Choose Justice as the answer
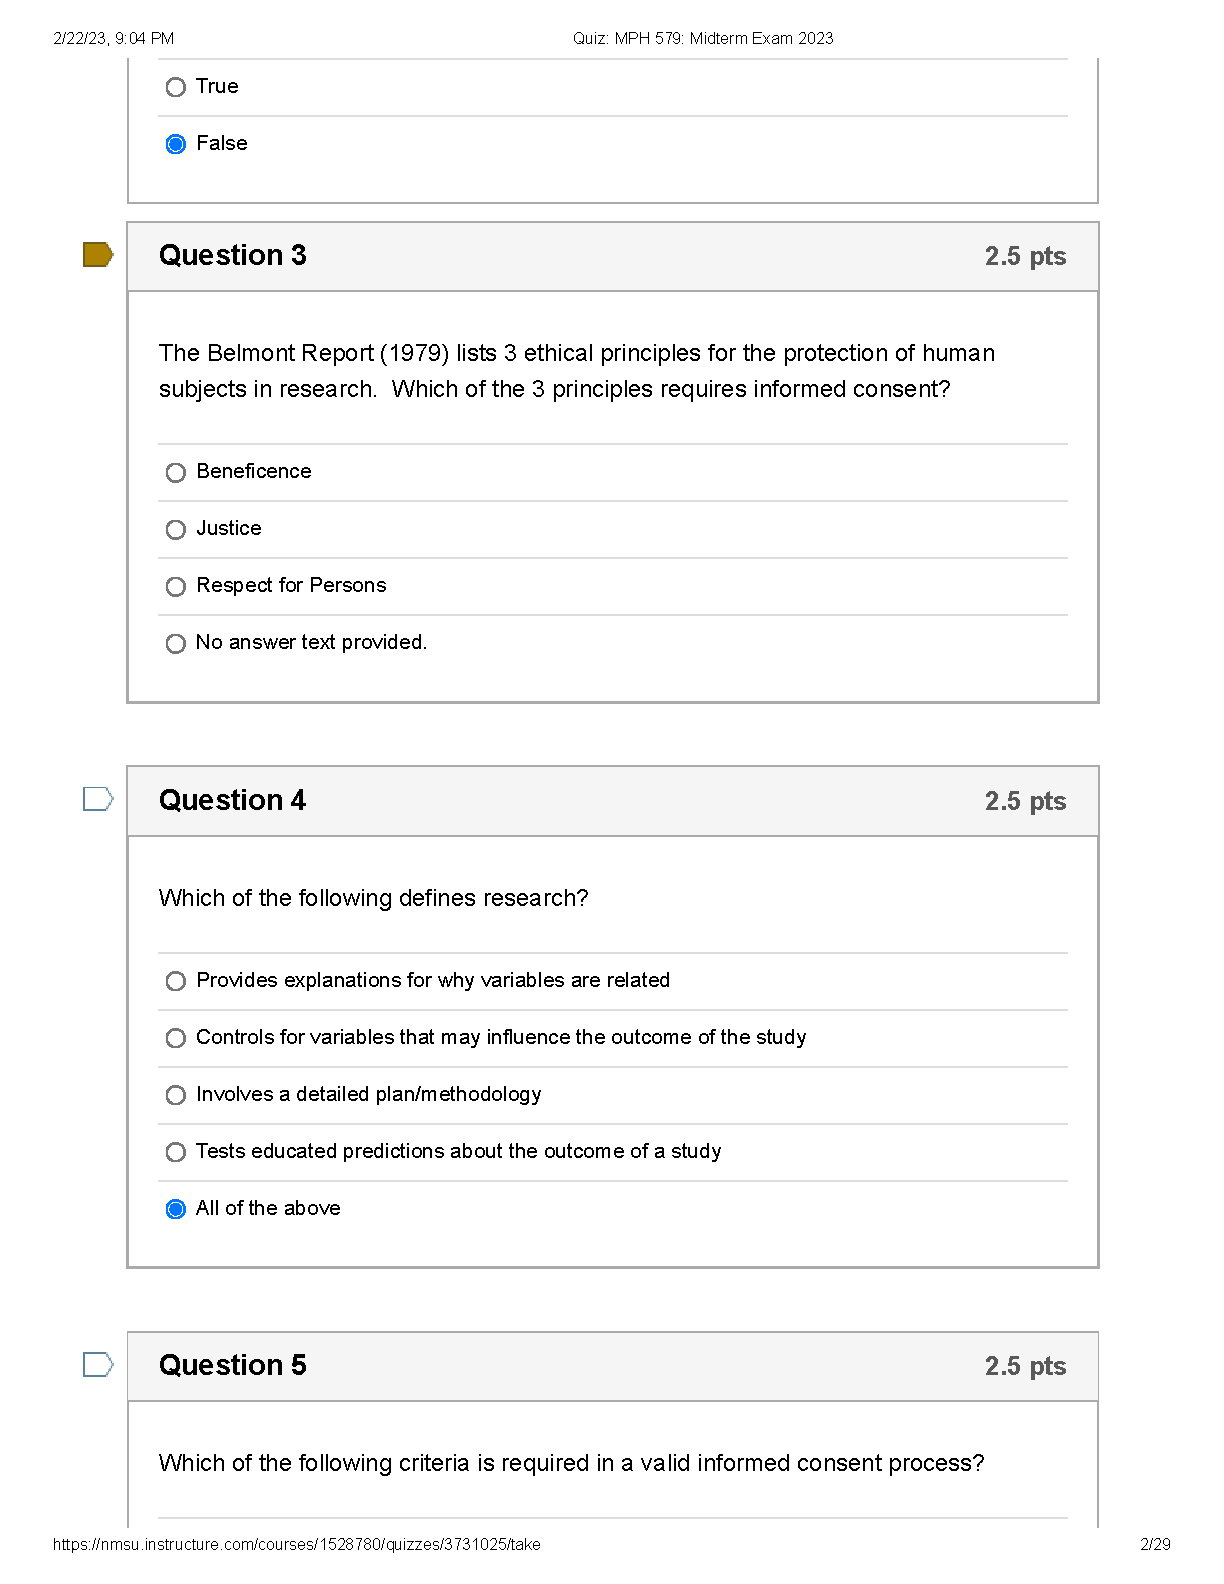Image resolution: width=1224 pixels, height=1584 pixels. pyautogui.click(x=176, y=529)
